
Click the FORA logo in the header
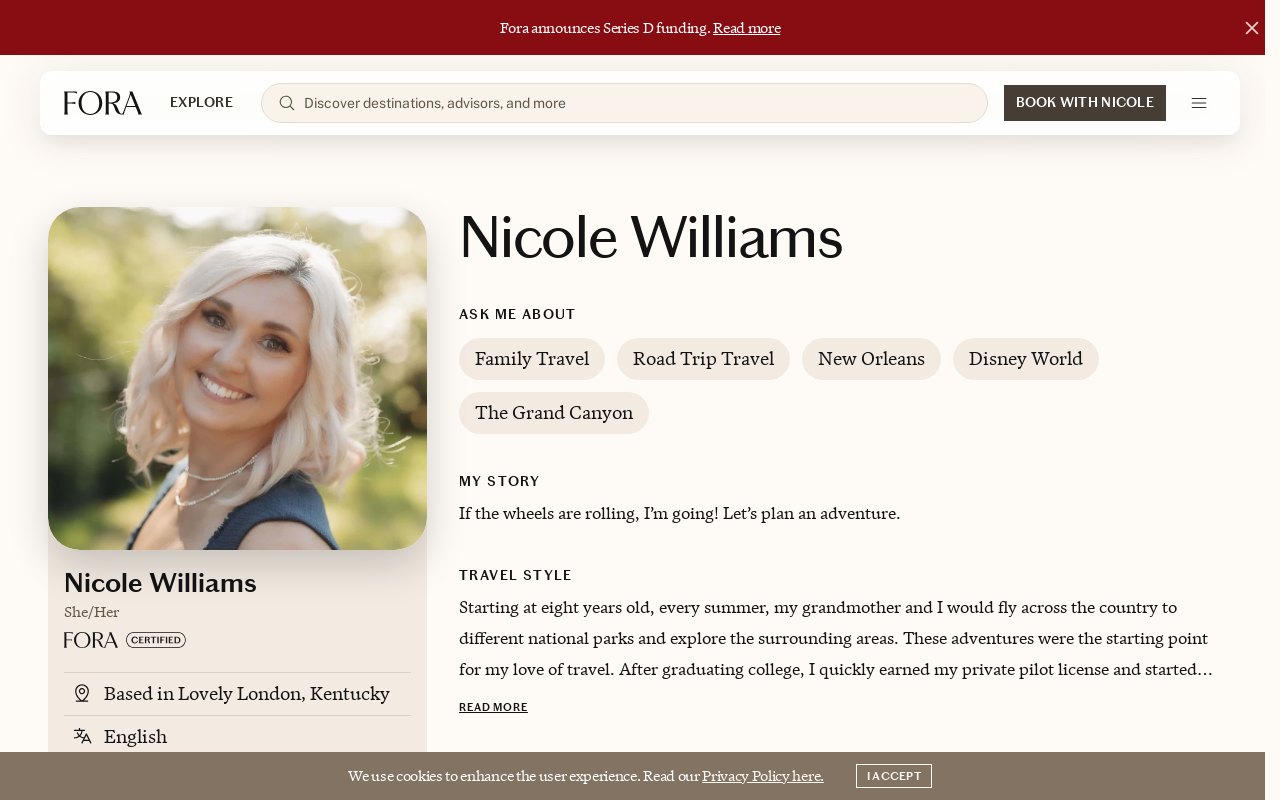(x=103, y=103)
